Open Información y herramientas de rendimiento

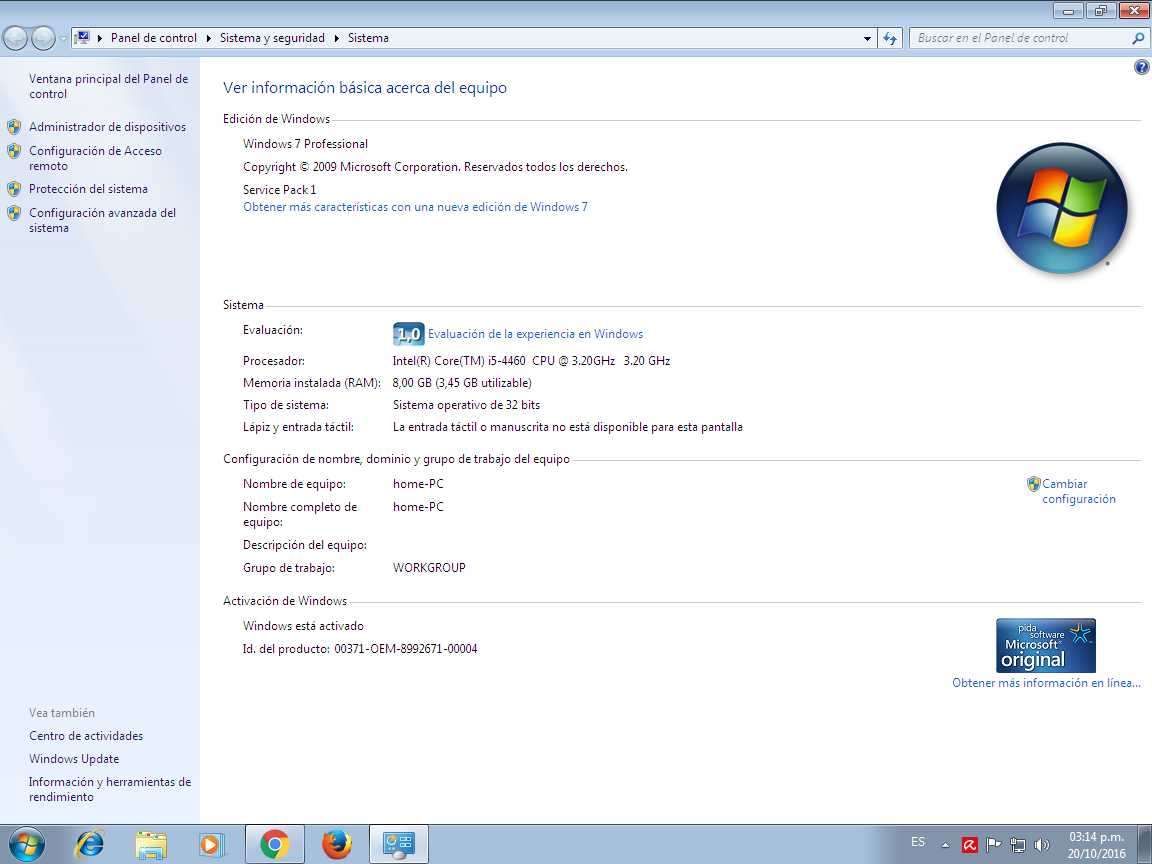(109, 789)
